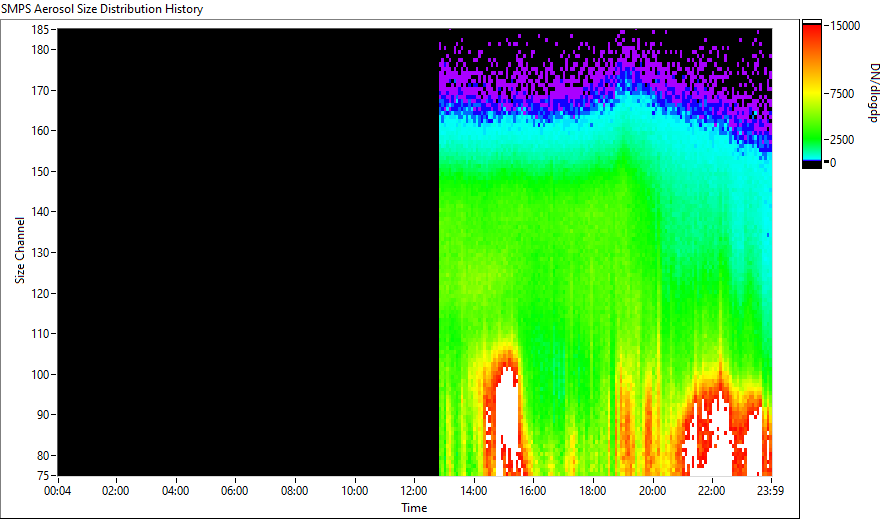This screenshot has width=884, height=519.
Task: Click the 0 color scale minimum value
Action: point(833,163)
